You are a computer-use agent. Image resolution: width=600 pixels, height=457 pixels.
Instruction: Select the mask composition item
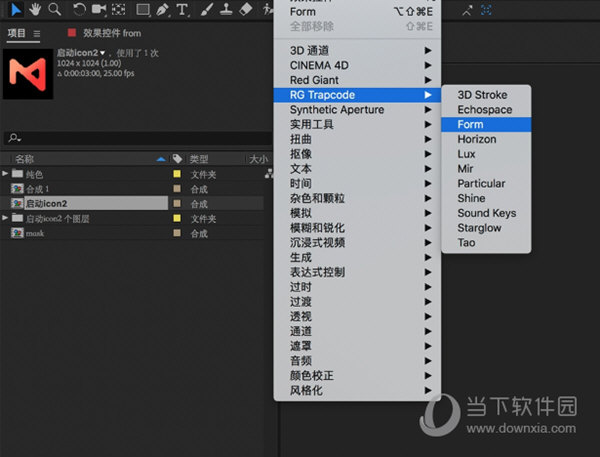point(35,233)
